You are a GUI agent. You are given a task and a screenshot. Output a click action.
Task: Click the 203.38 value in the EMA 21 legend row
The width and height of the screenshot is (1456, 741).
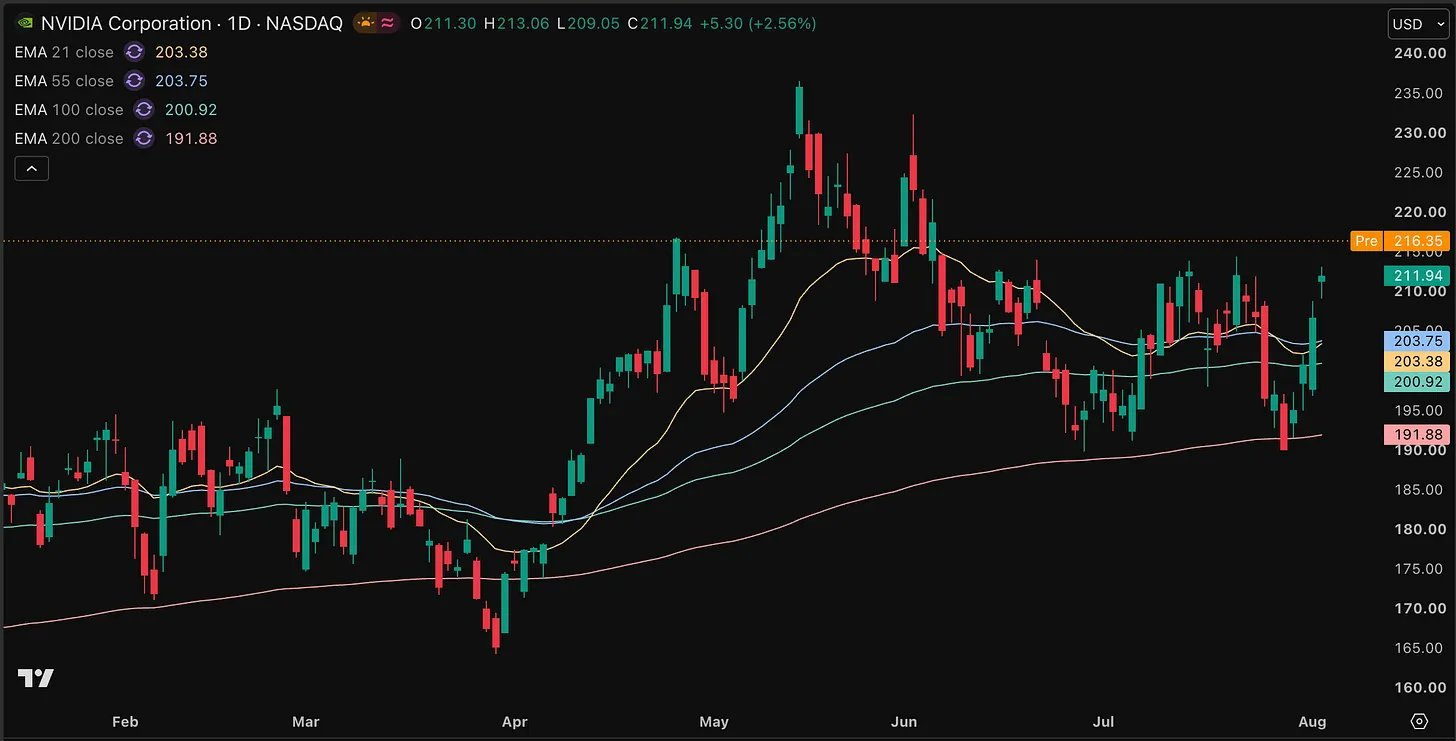click(x=181, y=52)
